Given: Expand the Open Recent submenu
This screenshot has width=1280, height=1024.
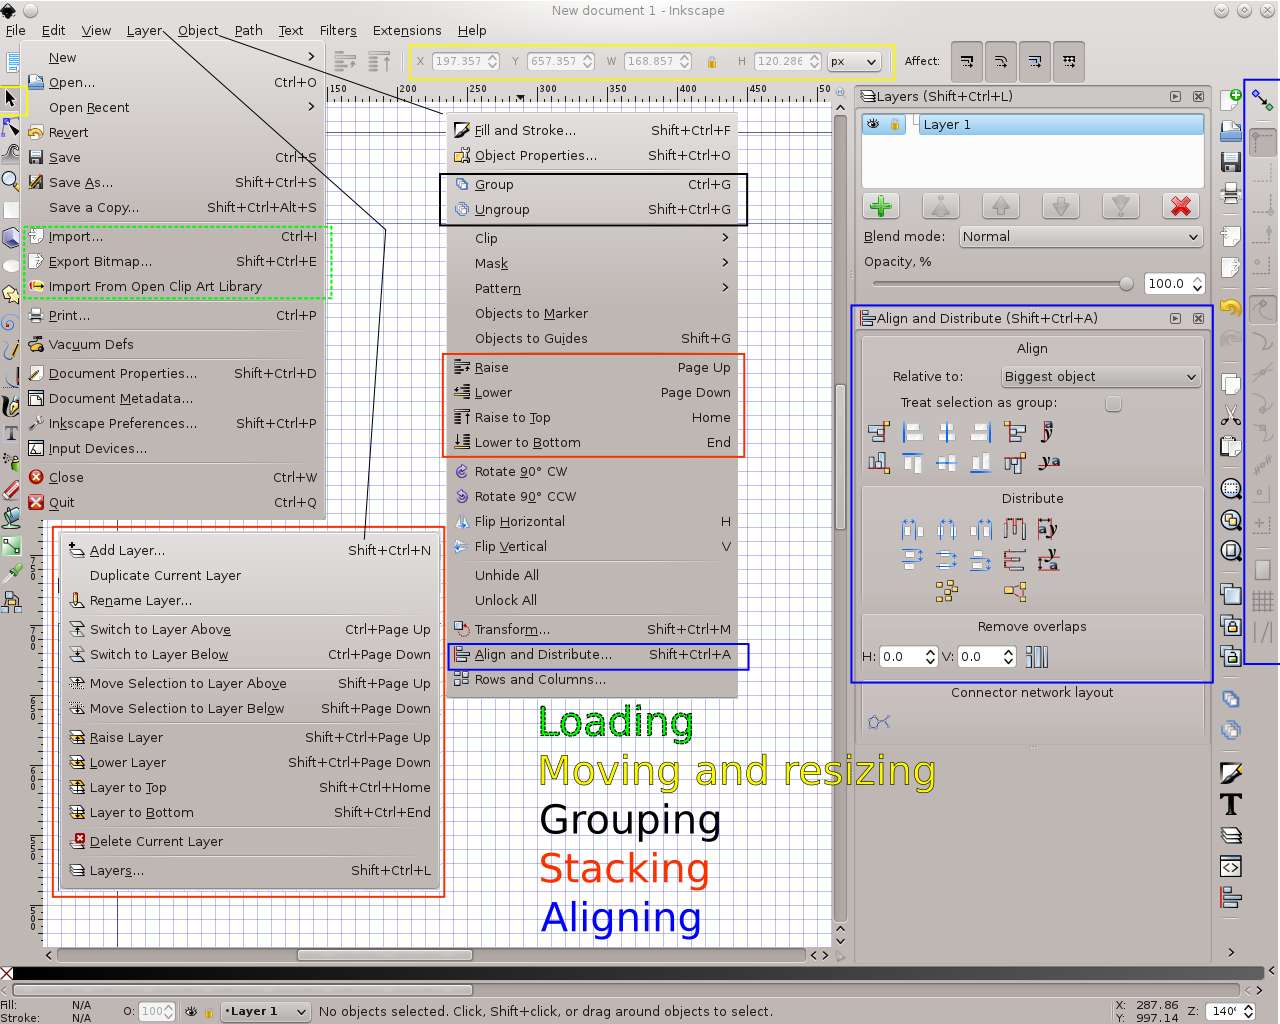Looking at the screenshot, I should [172, 107].
